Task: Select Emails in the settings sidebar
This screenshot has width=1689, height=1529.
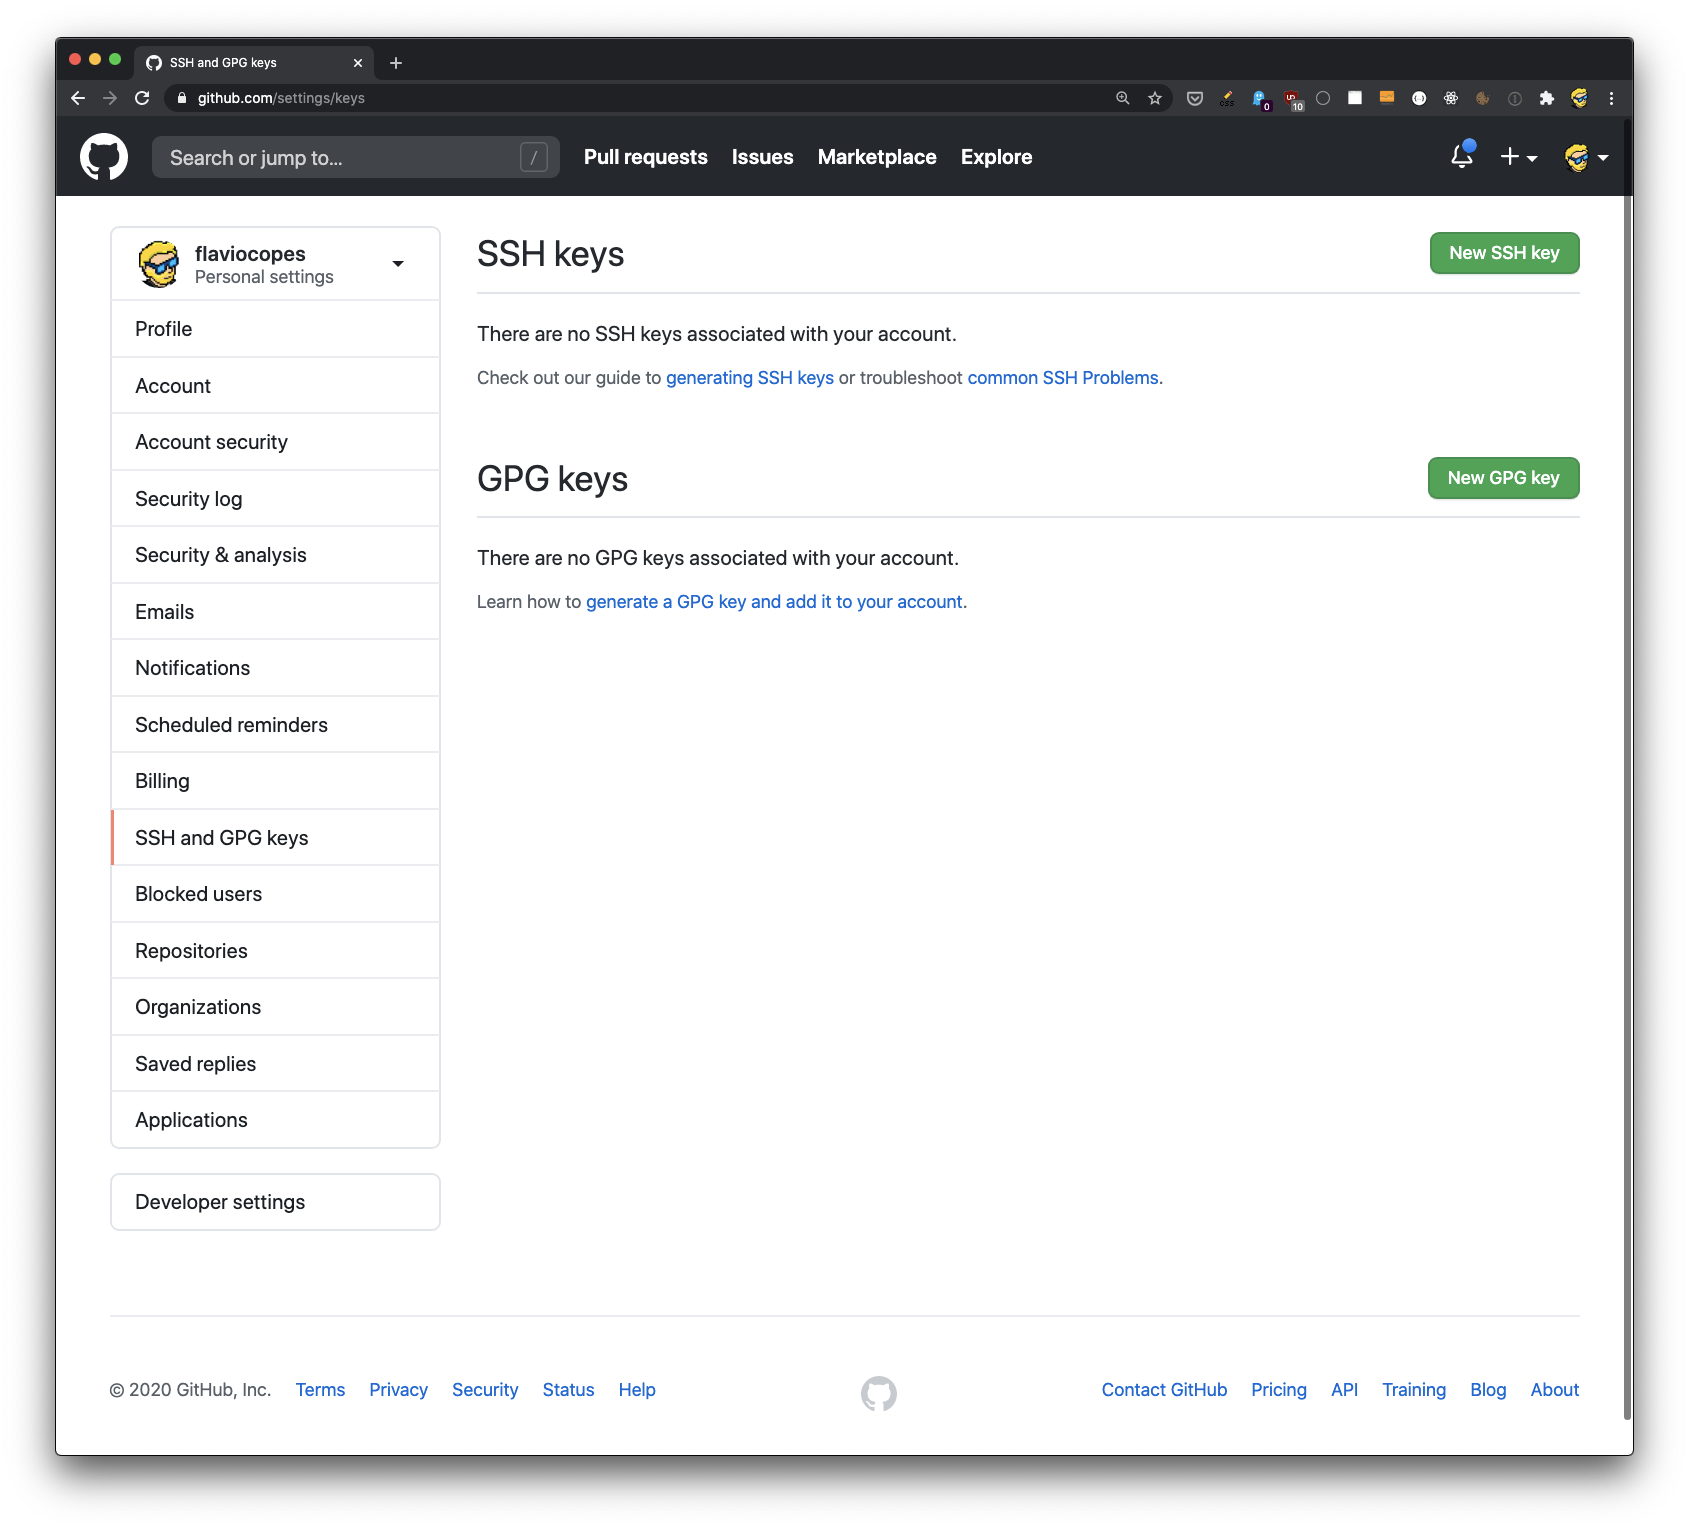Action: pyautogui.click(x=165, y=612)
